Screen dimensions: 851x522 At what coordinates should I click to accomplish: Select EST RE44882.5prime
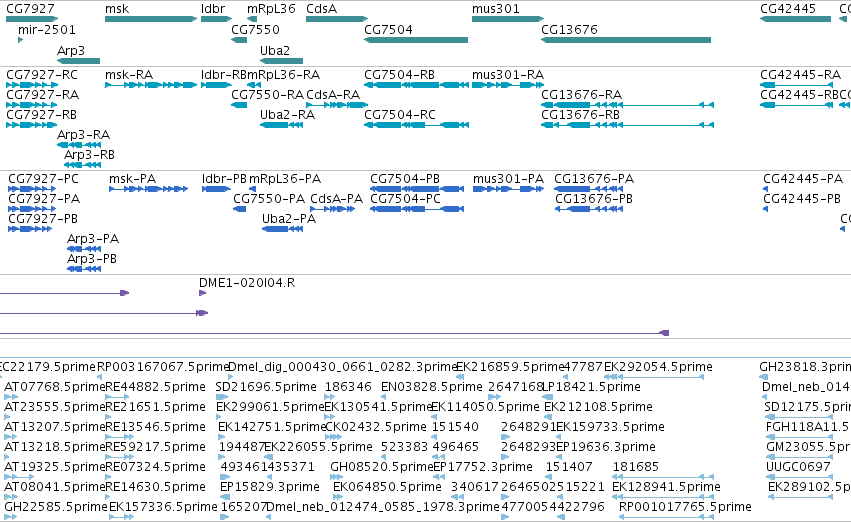click(x=155, y=387)
